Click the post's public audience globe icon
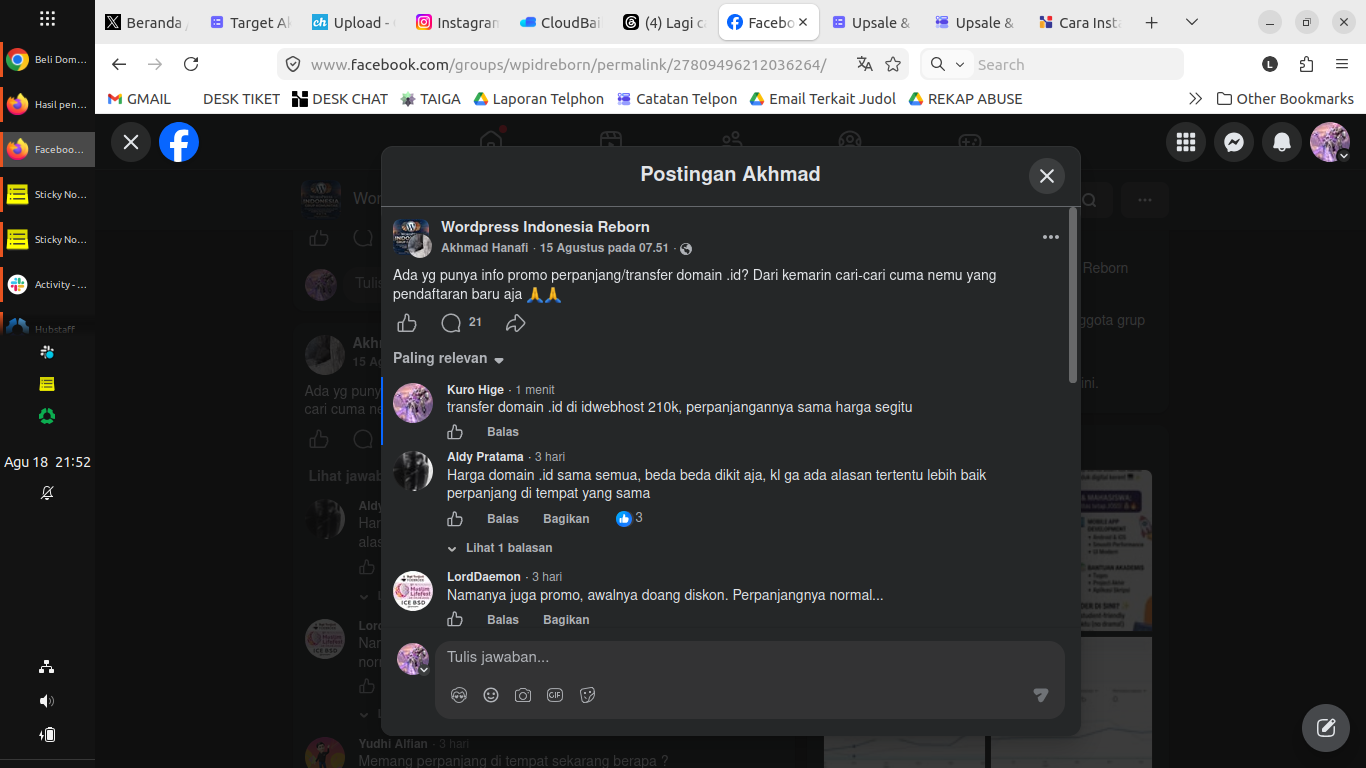1366x768 pixels. tap(686, 248)
